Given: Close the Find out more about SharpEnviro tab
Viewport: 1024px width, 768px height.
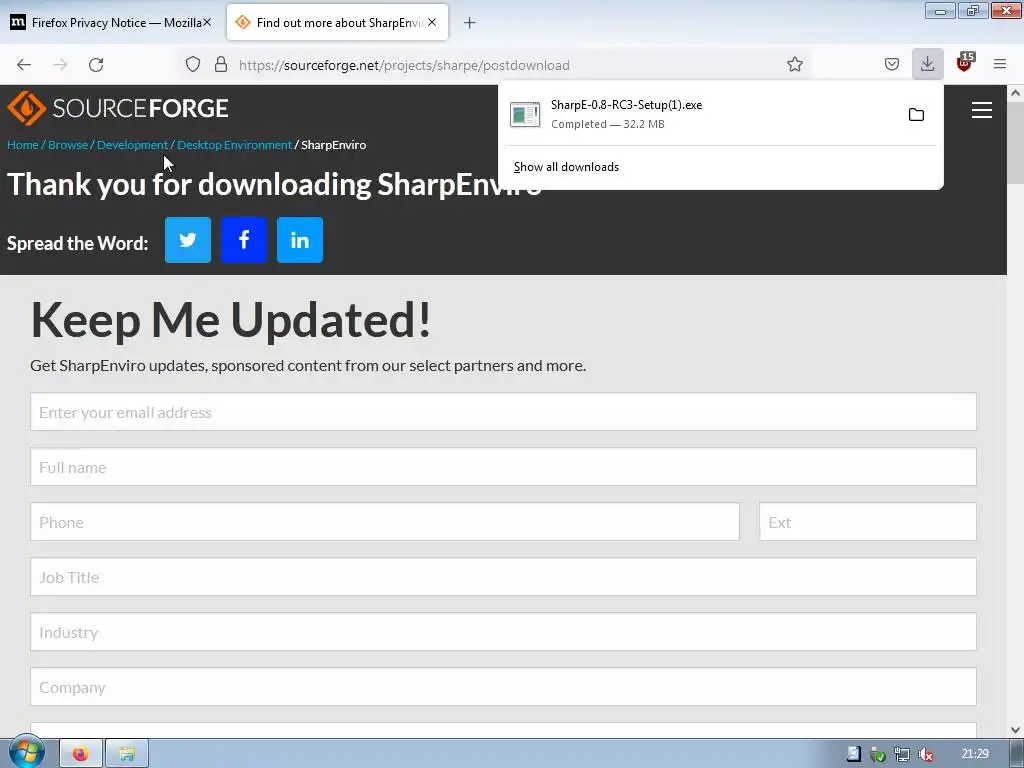Looking at the screenshot, I should (x=432, y=22).
